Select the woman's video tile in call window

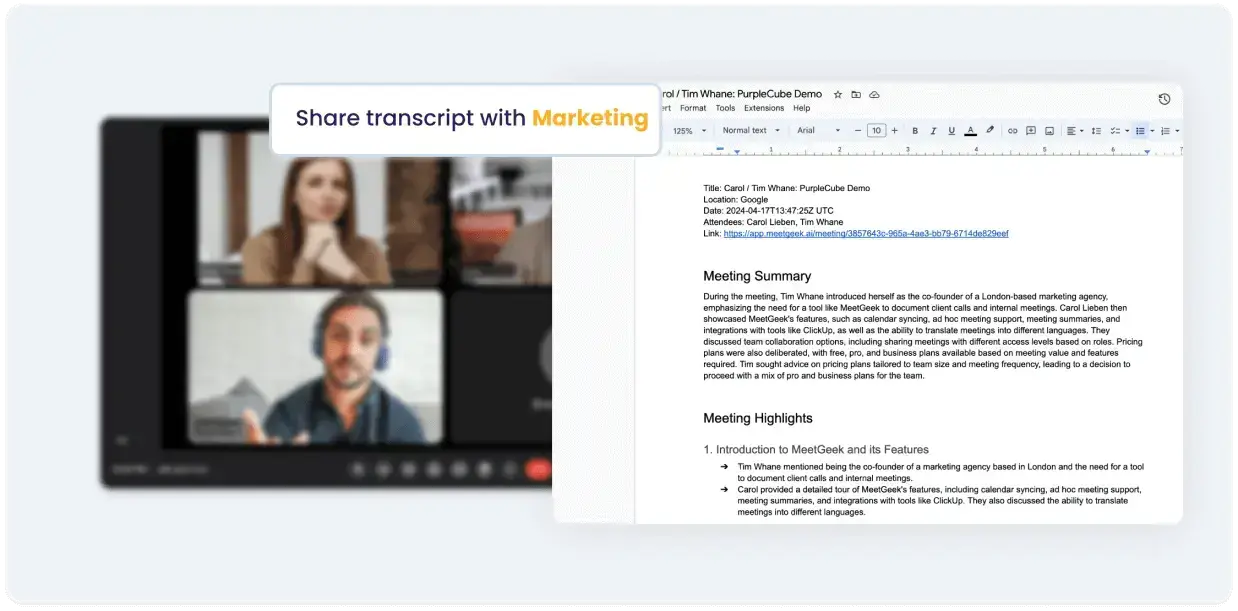click(x=318, y=207)
